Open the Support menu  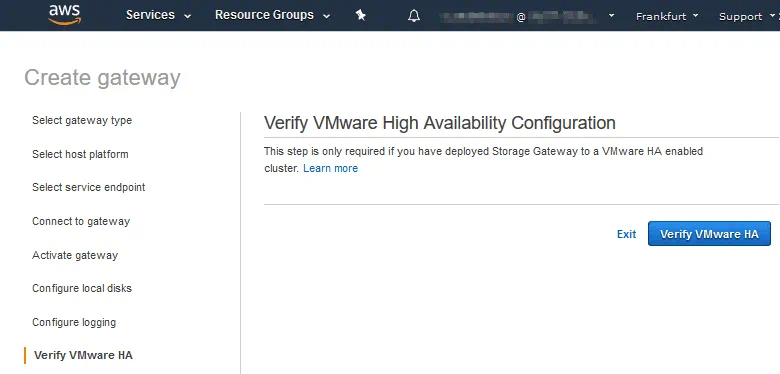pos(745,16)
